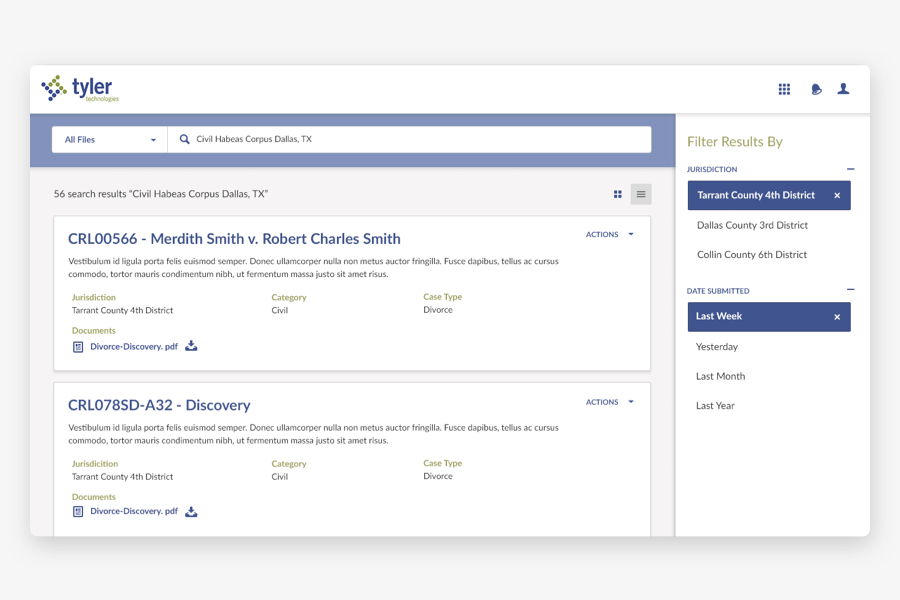900x600 pixels.
Task: Open the notifications bell icon
Action: 816,89
